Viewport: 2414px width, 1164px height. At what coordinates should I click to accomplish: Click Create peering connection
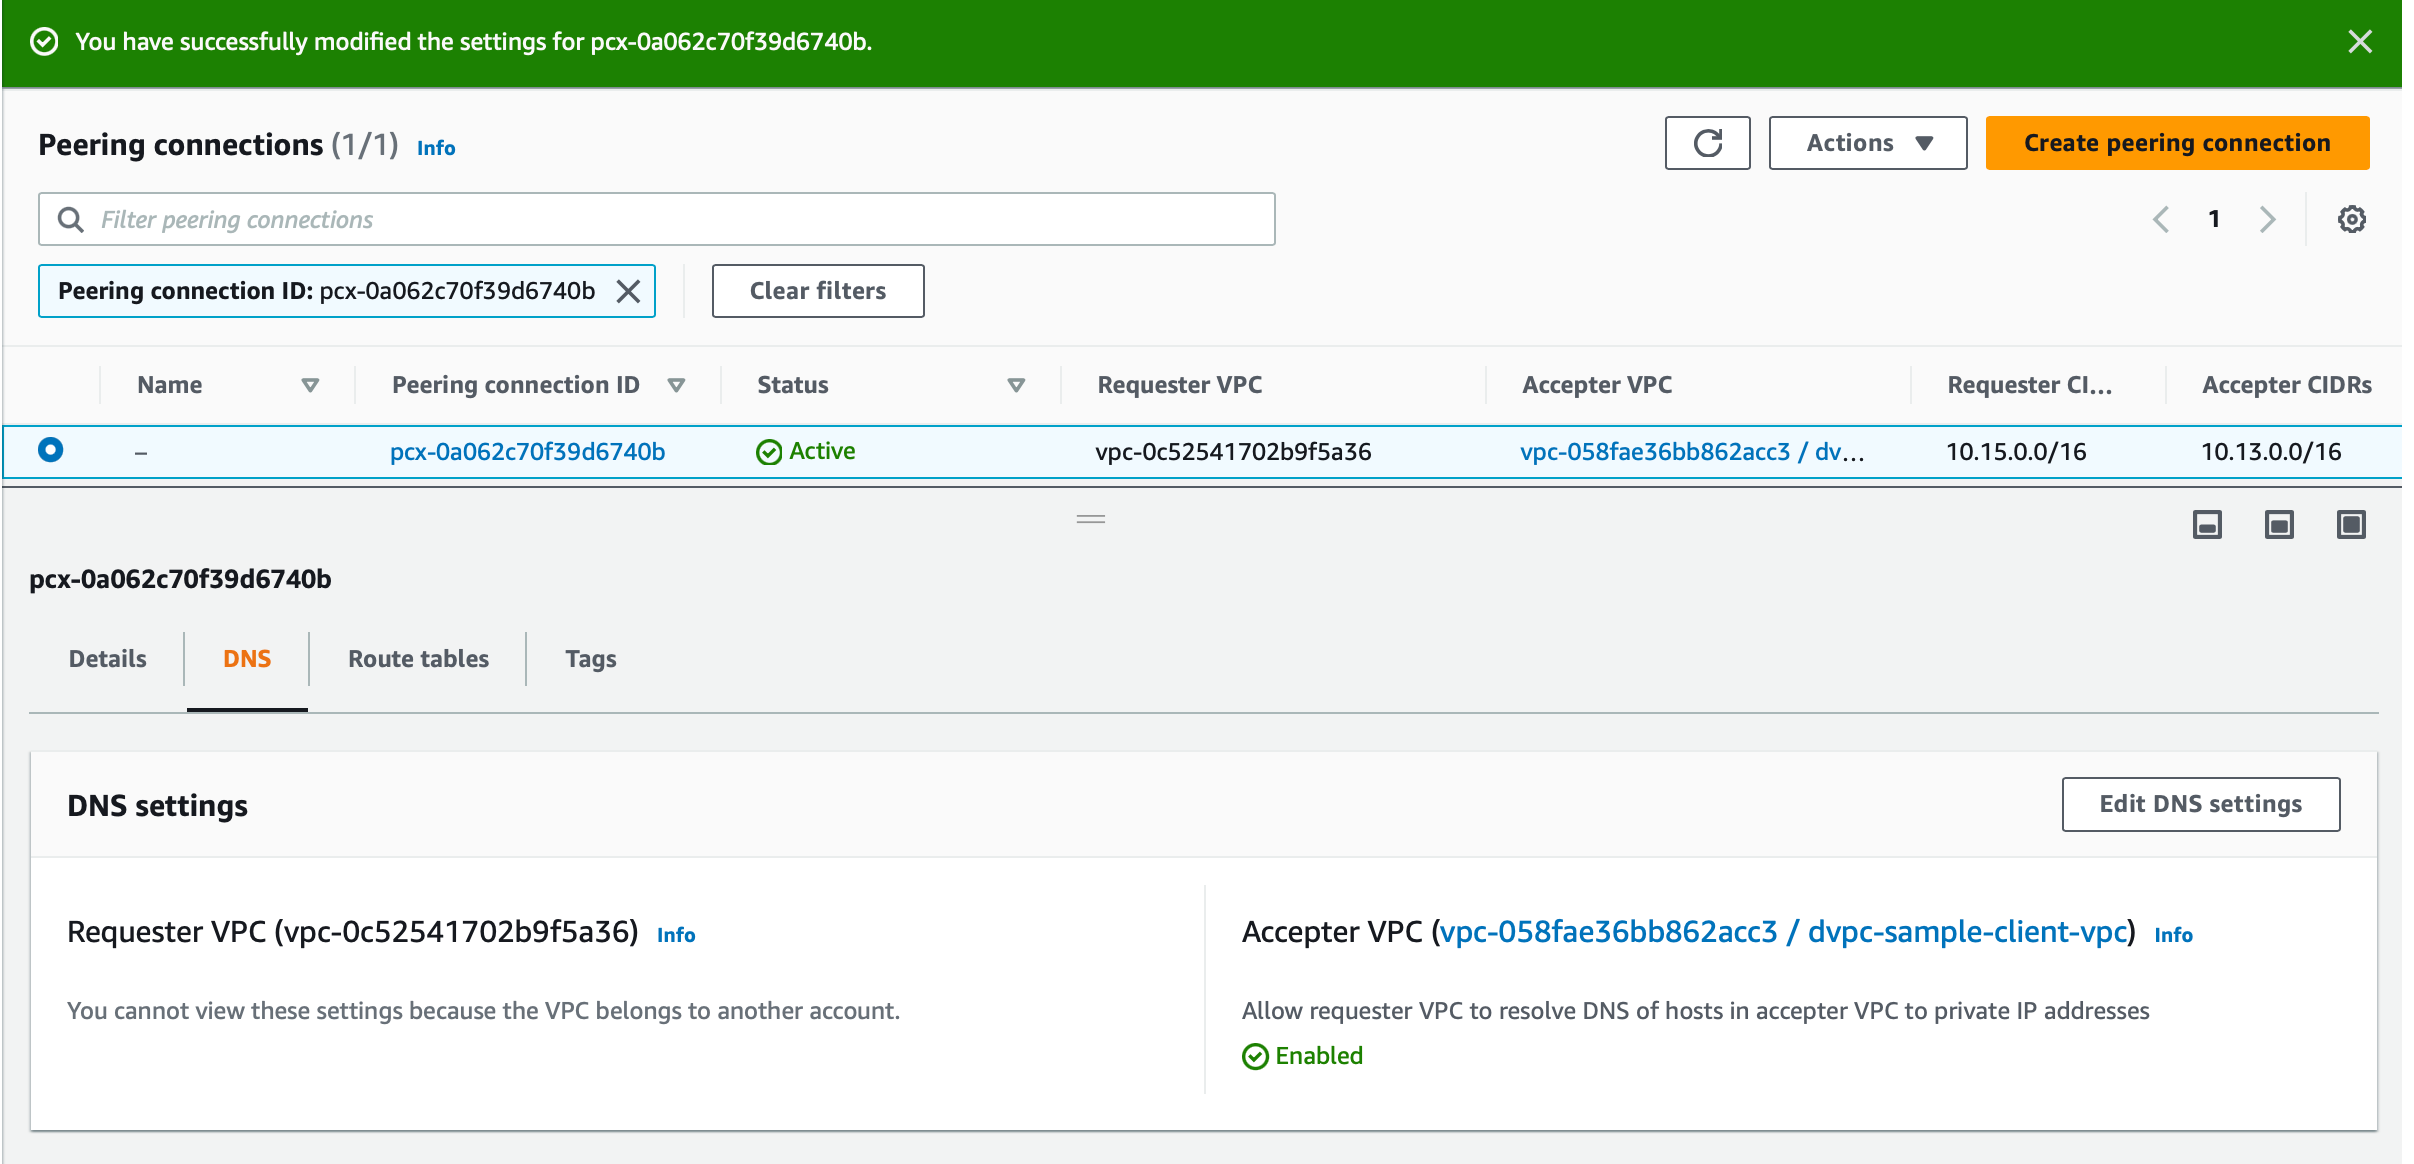[x=2176, y=142]
